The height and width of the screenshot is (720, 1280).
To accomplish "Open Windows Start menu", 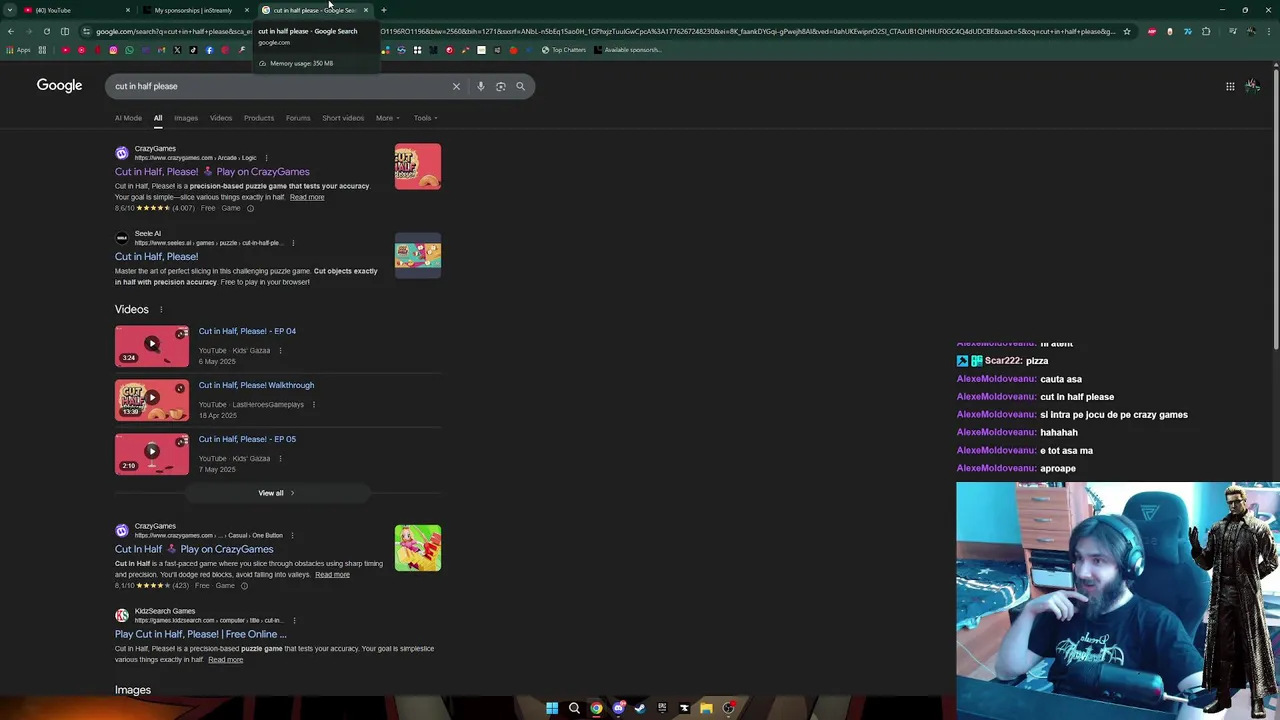I will (x=552, y=708).
